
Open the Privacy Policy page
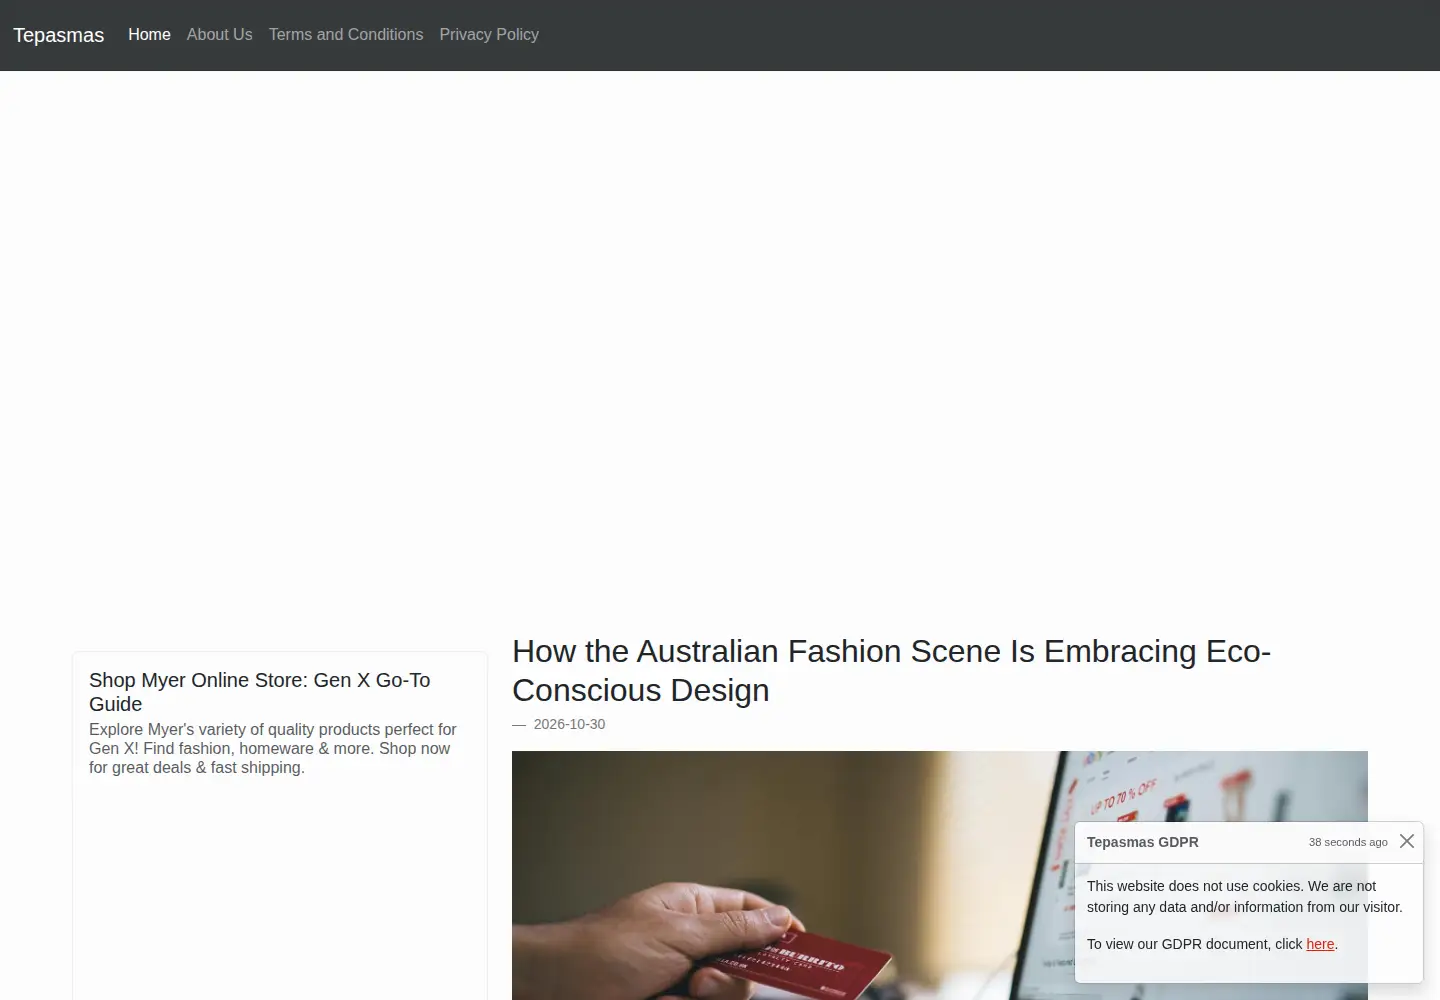tap(489, 34)
